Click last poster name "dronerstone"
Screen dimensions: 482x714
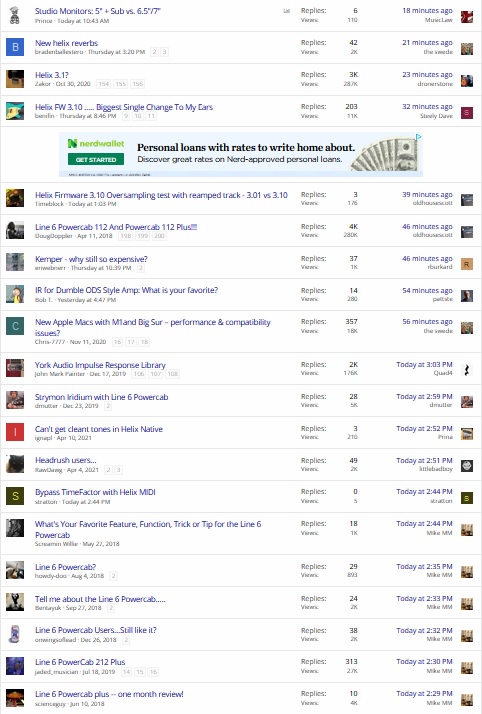[435, 84]
